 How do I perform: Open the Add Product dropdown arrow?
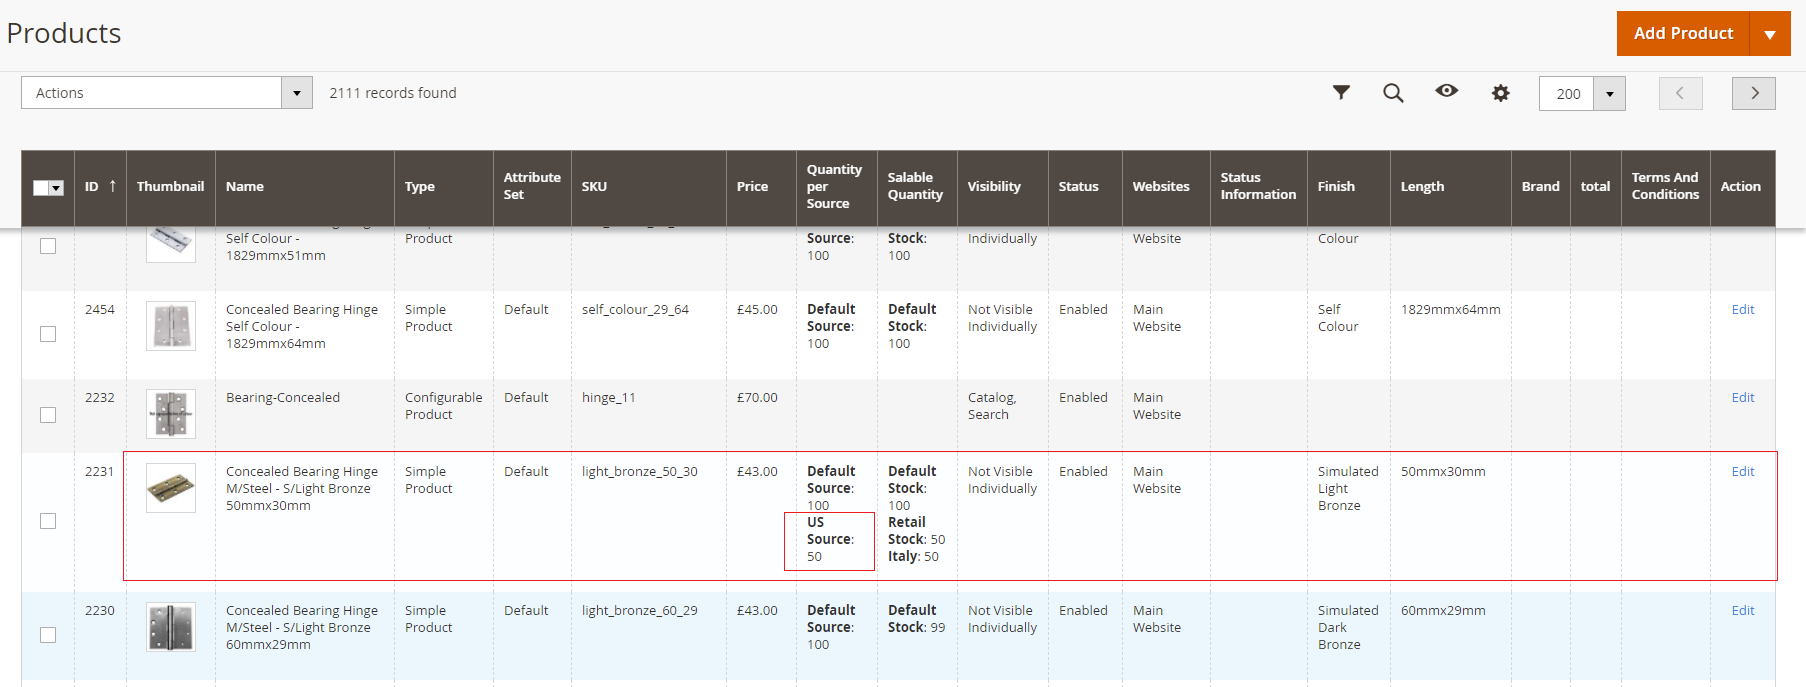click(x=1769, y=34)
